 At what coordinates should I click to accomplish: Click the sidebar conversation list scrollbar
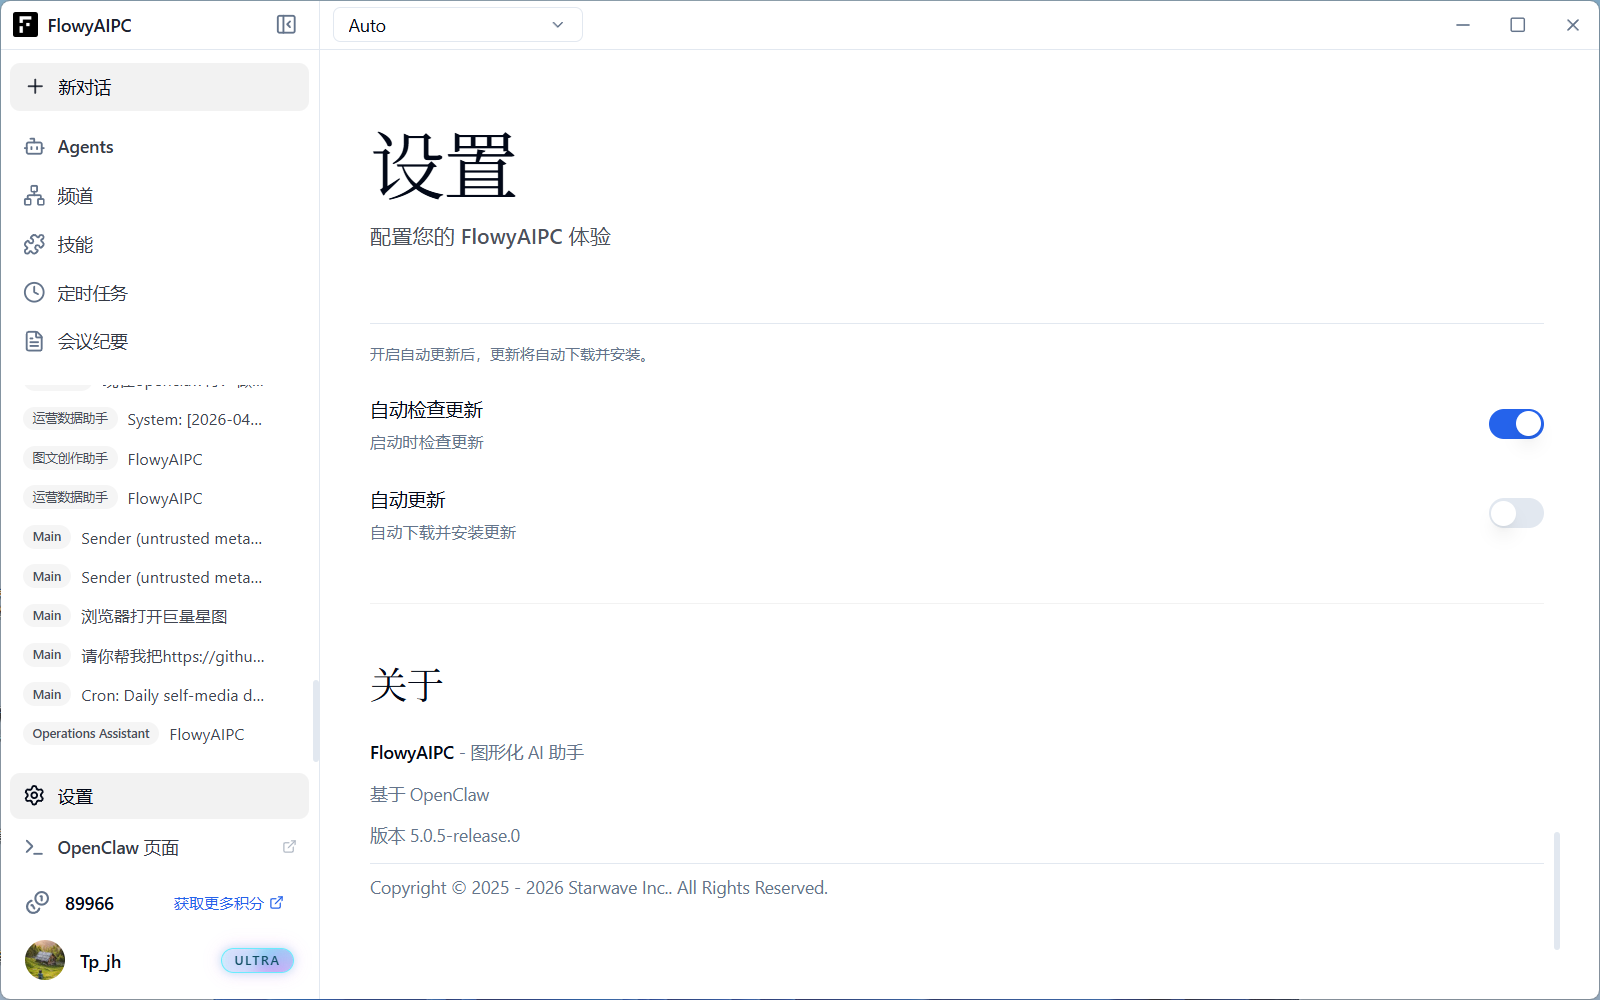coord(316,721)
